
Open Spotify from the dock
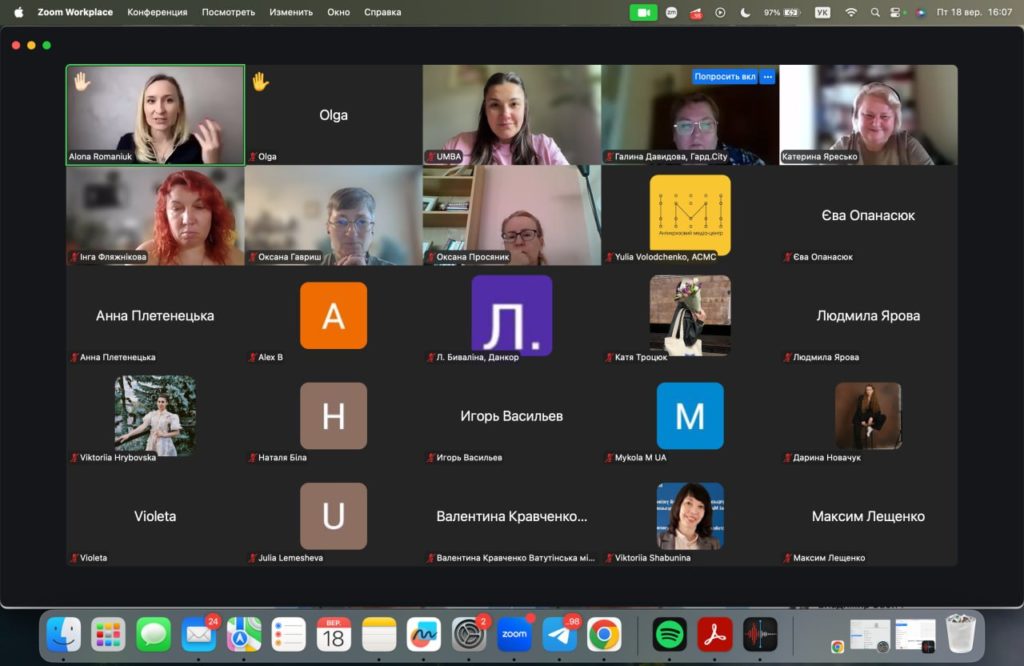click(669, 634)
